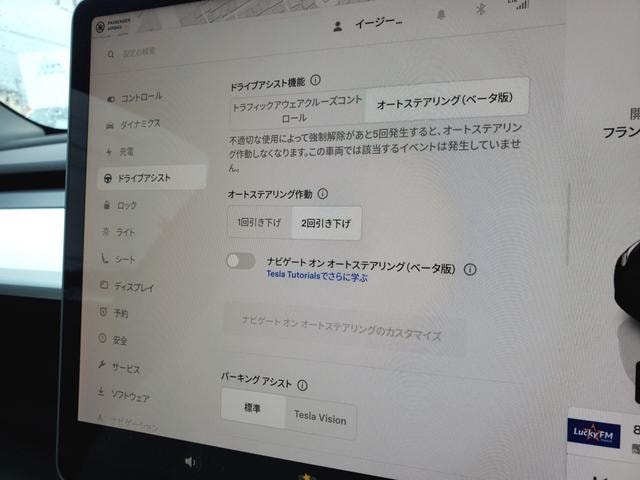Open シート seat settings
This screenshot has height=480, width=640.
[x=118, y=259]
